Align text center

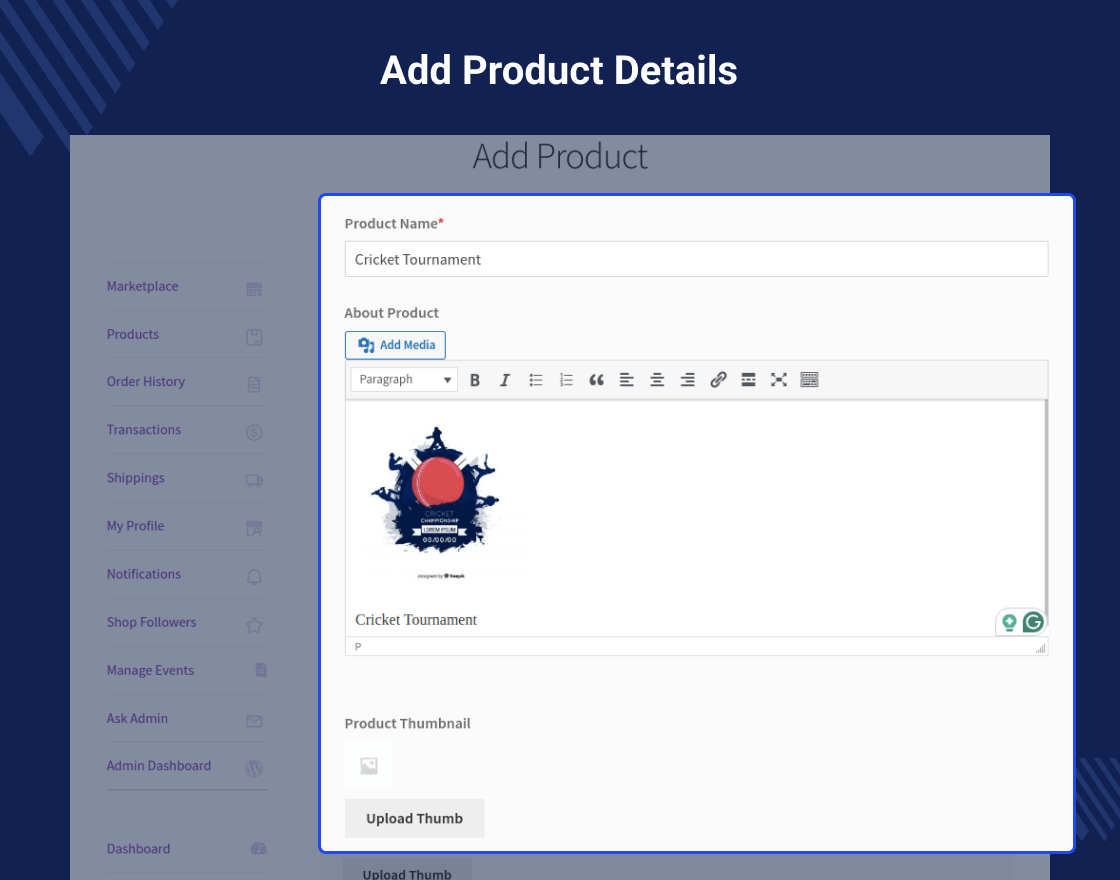(657, 380)
